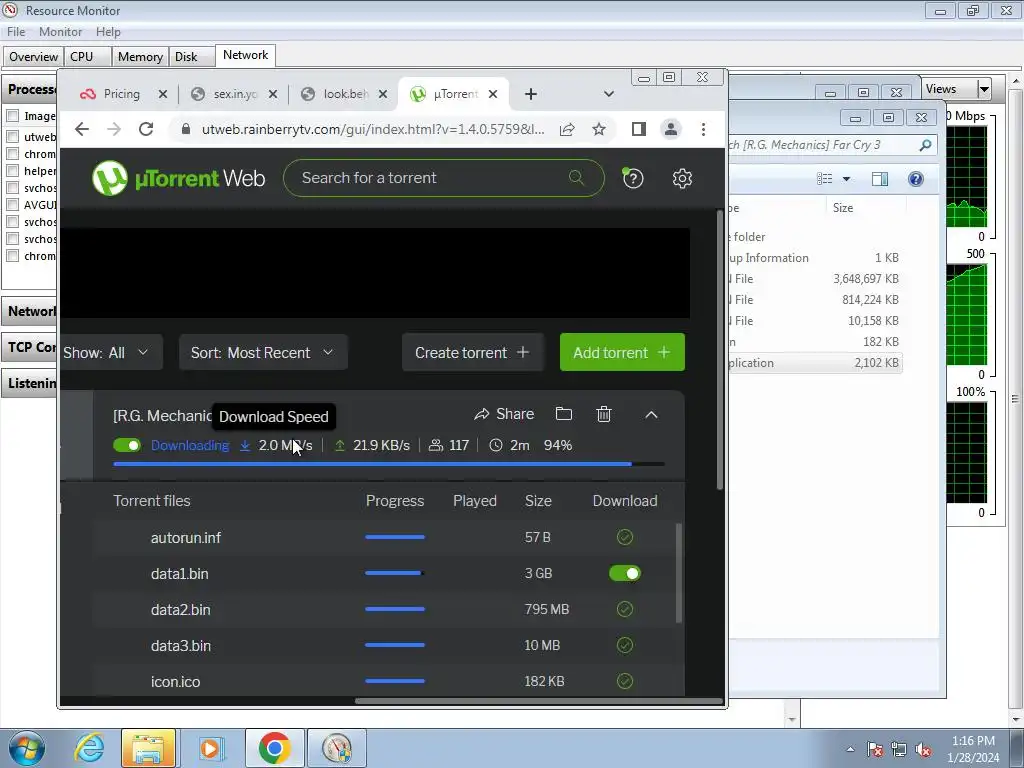Check the AVGUI process checkbox
Viewport: 1024px width, 768px height.
12,204
